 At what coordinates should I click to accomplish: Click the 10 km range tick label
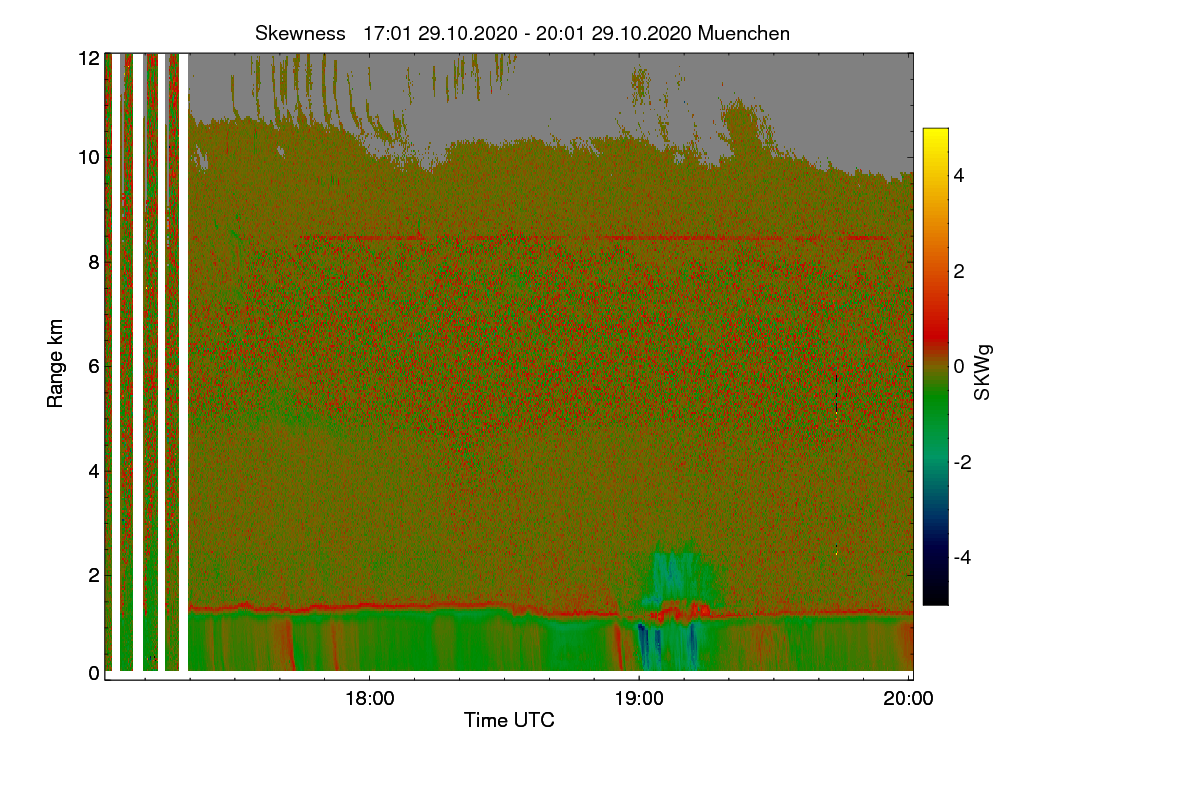[x=89, y=158]
